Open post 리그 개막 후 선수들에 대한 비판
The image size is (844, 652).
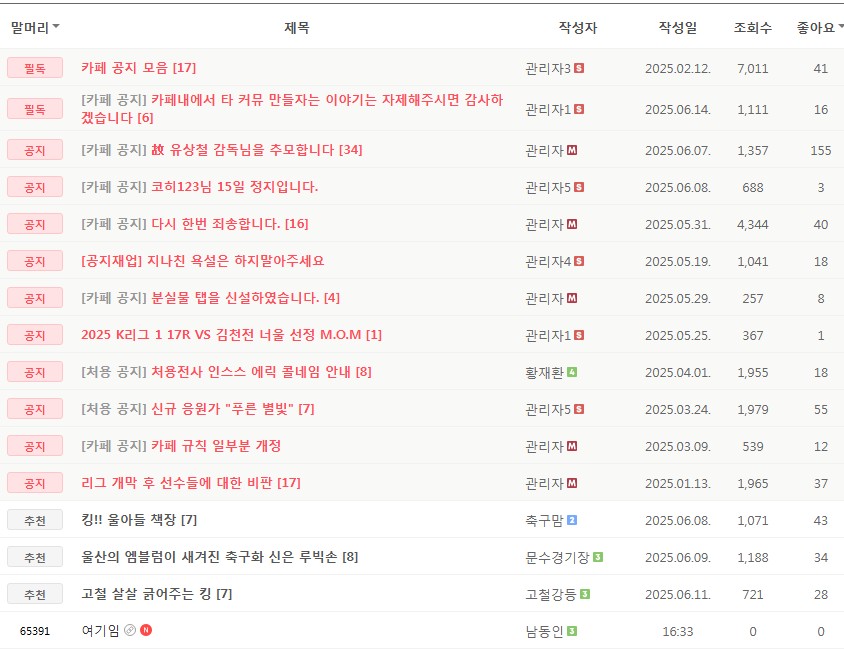pos(177,482)
